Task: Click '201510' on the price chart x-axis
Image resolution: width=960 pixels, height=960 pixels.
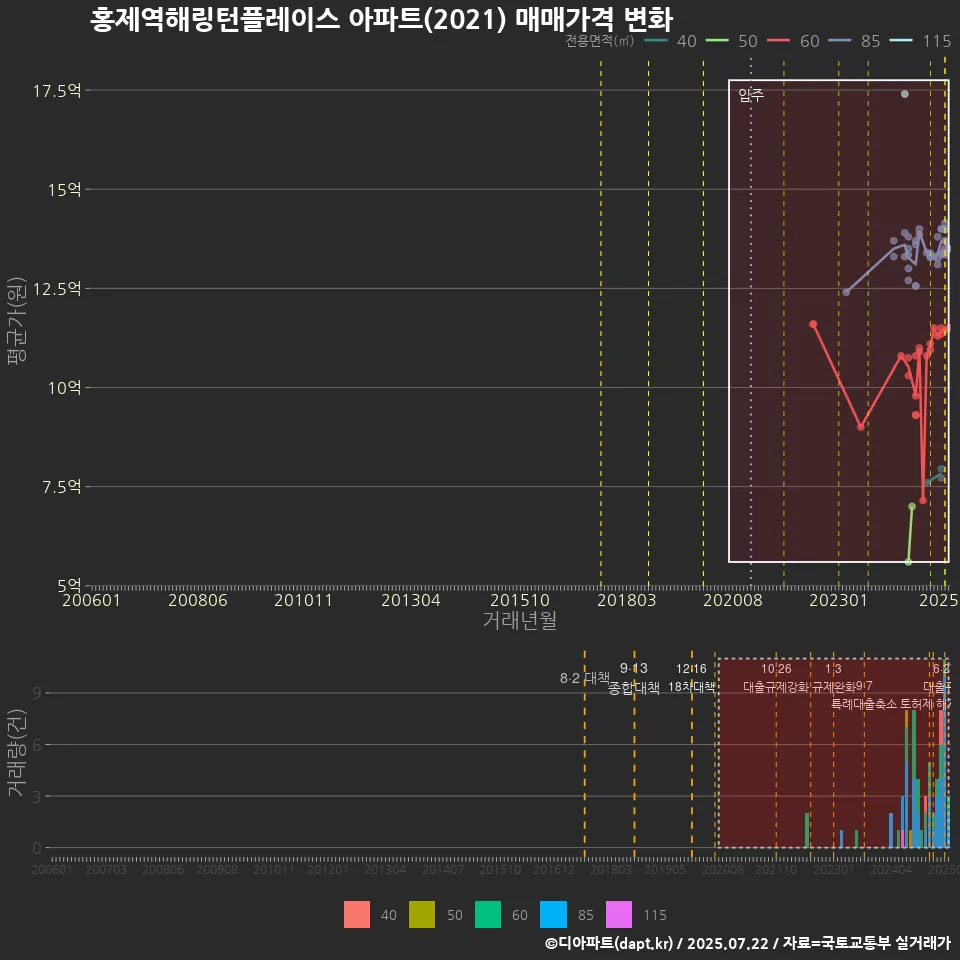Action: 520,600
